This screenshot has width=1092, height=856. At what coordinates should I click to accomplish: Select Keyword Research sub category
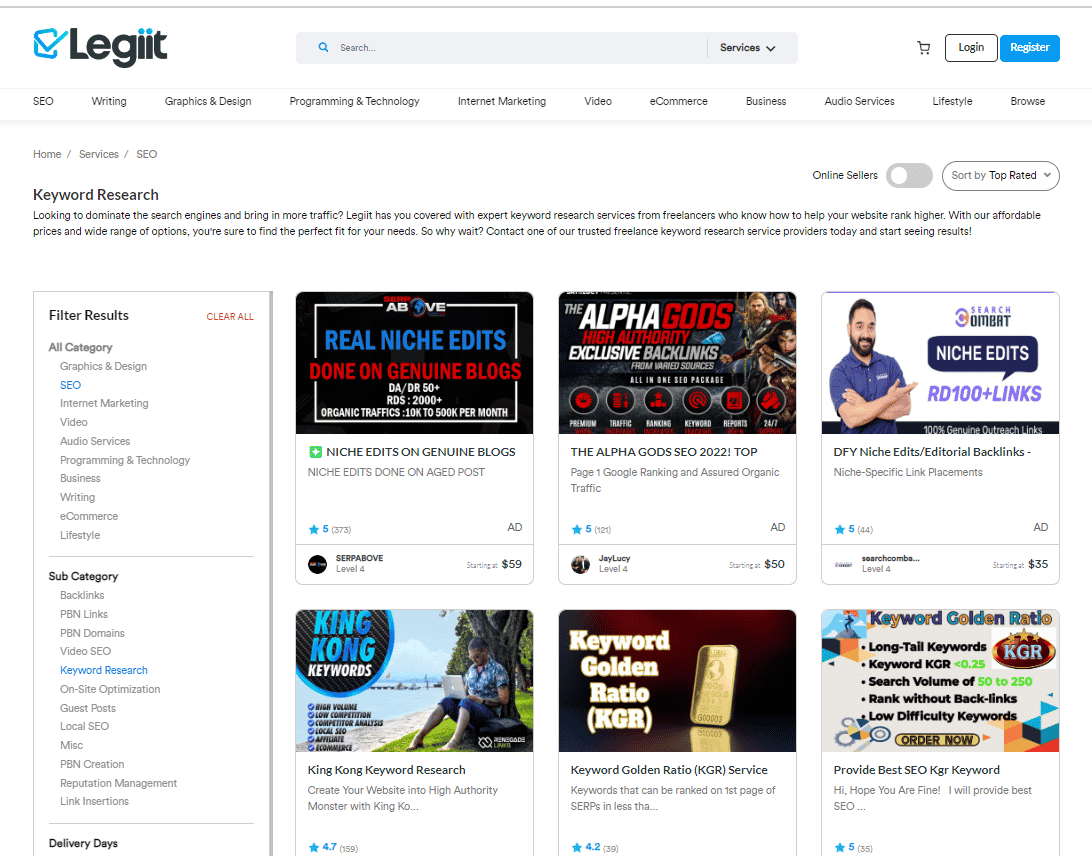104,670
